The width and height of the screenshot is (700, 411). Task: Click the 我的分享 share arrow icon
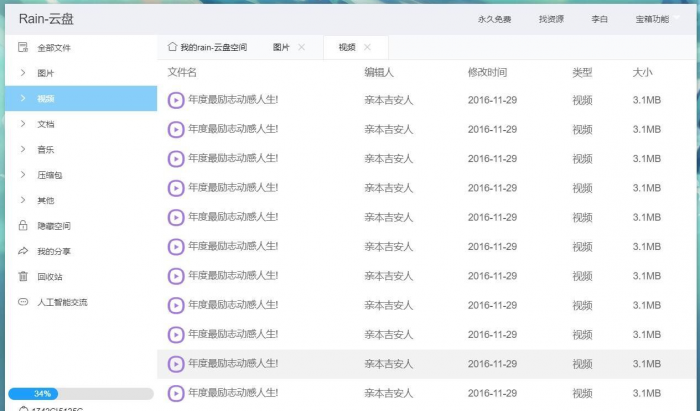22,251
